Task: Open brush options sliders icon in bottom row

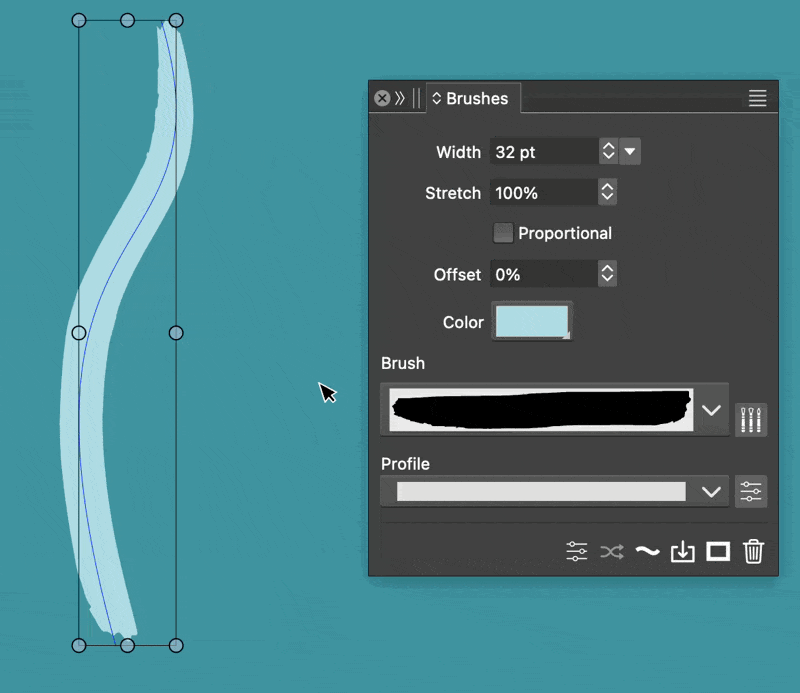Action: pos(577,551)
